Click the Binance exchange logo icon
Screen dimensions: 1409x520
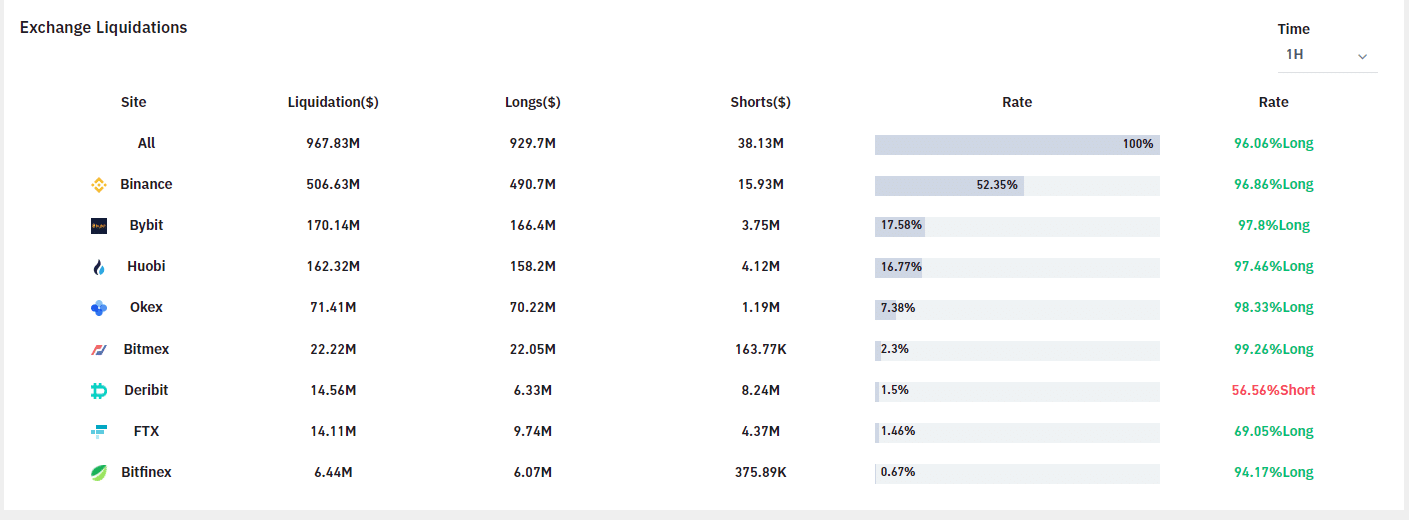99,185
